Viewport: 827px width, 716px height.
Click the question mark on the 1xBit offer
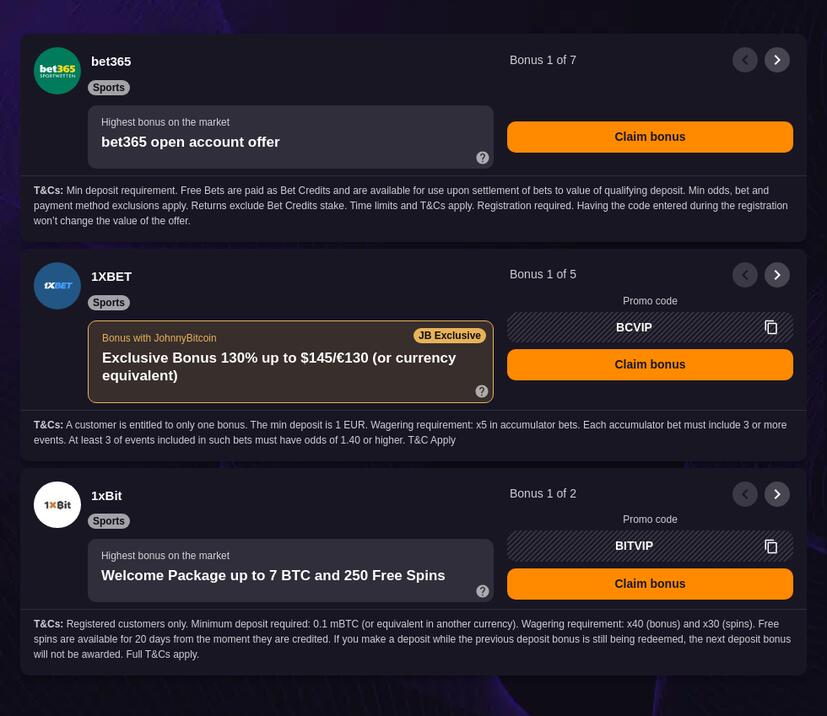tap(482, 590)
